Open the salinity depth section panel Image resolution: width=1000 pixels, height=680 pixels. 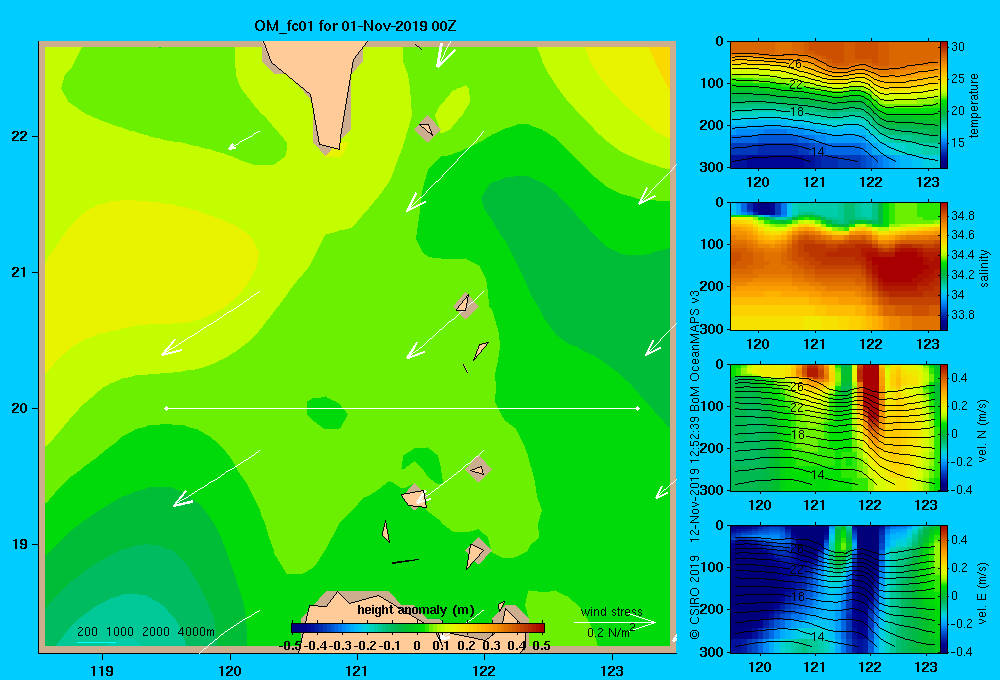pyautogui.click(x=835, y=267)
